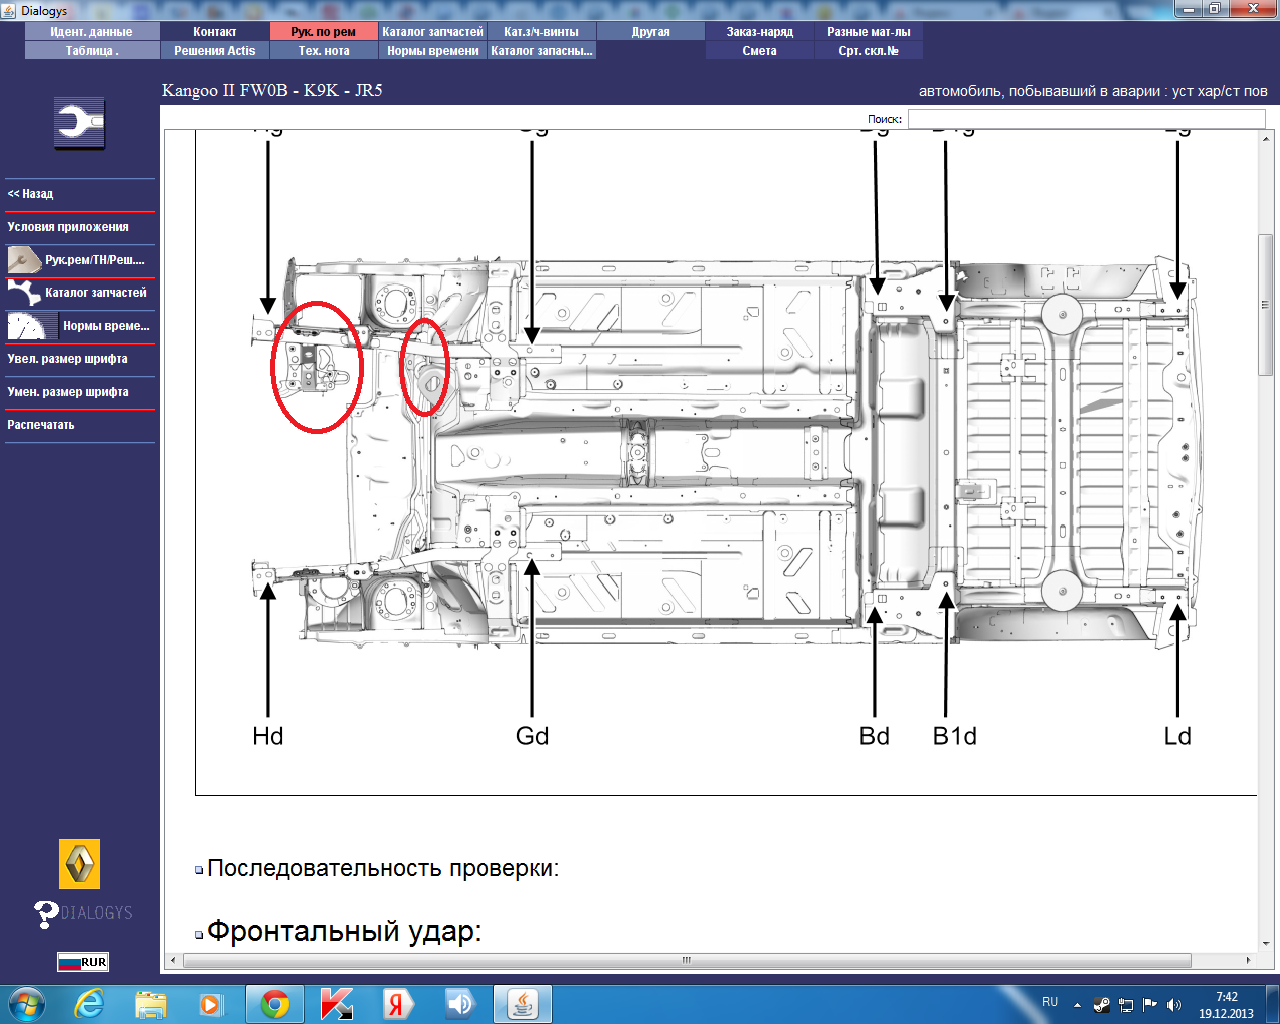Viewport: 1280px width, 1024px height.
Task: Click the Kangoo II FW0B vehicle title
Action: [x=272, y=90]
